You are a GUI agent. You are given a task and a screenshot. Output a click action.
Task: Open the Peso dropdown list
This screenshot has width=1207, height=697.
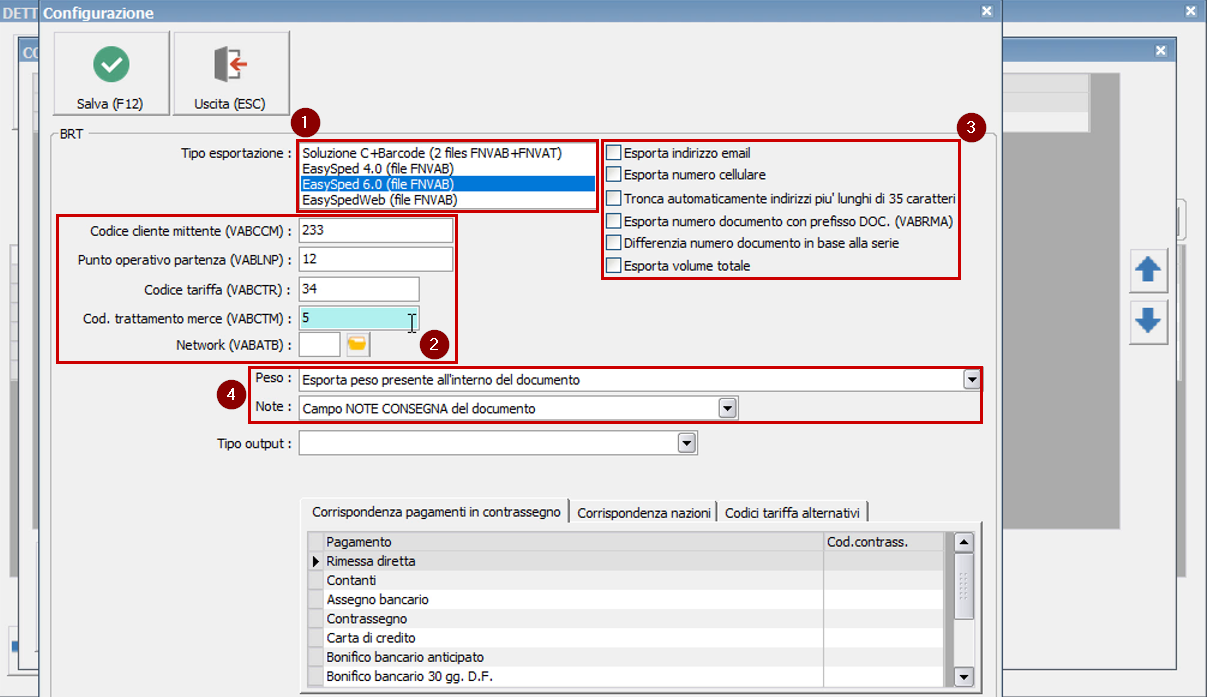[969, 379]
